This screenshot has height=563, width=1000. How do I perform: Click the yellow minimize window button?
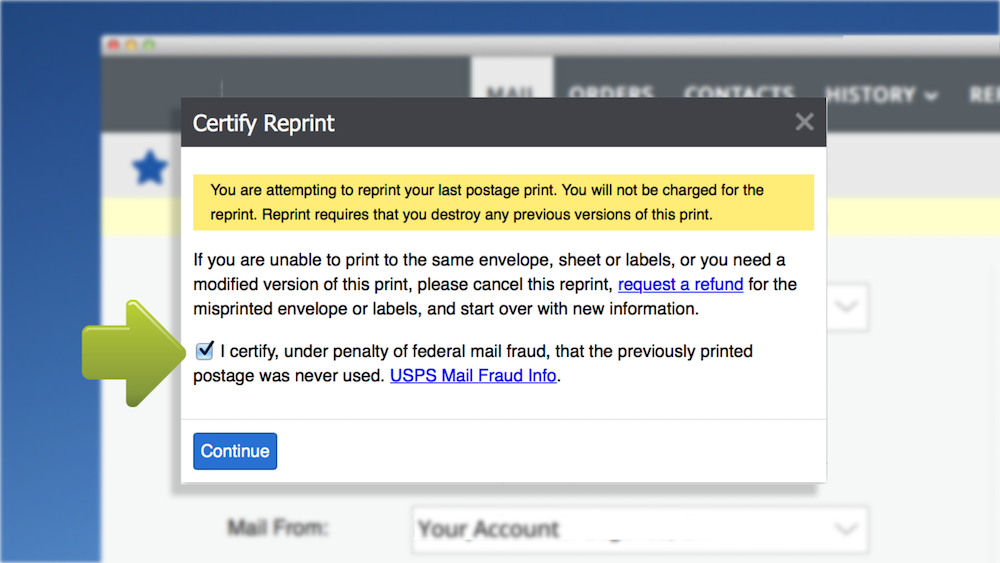[x=131, y=45]
